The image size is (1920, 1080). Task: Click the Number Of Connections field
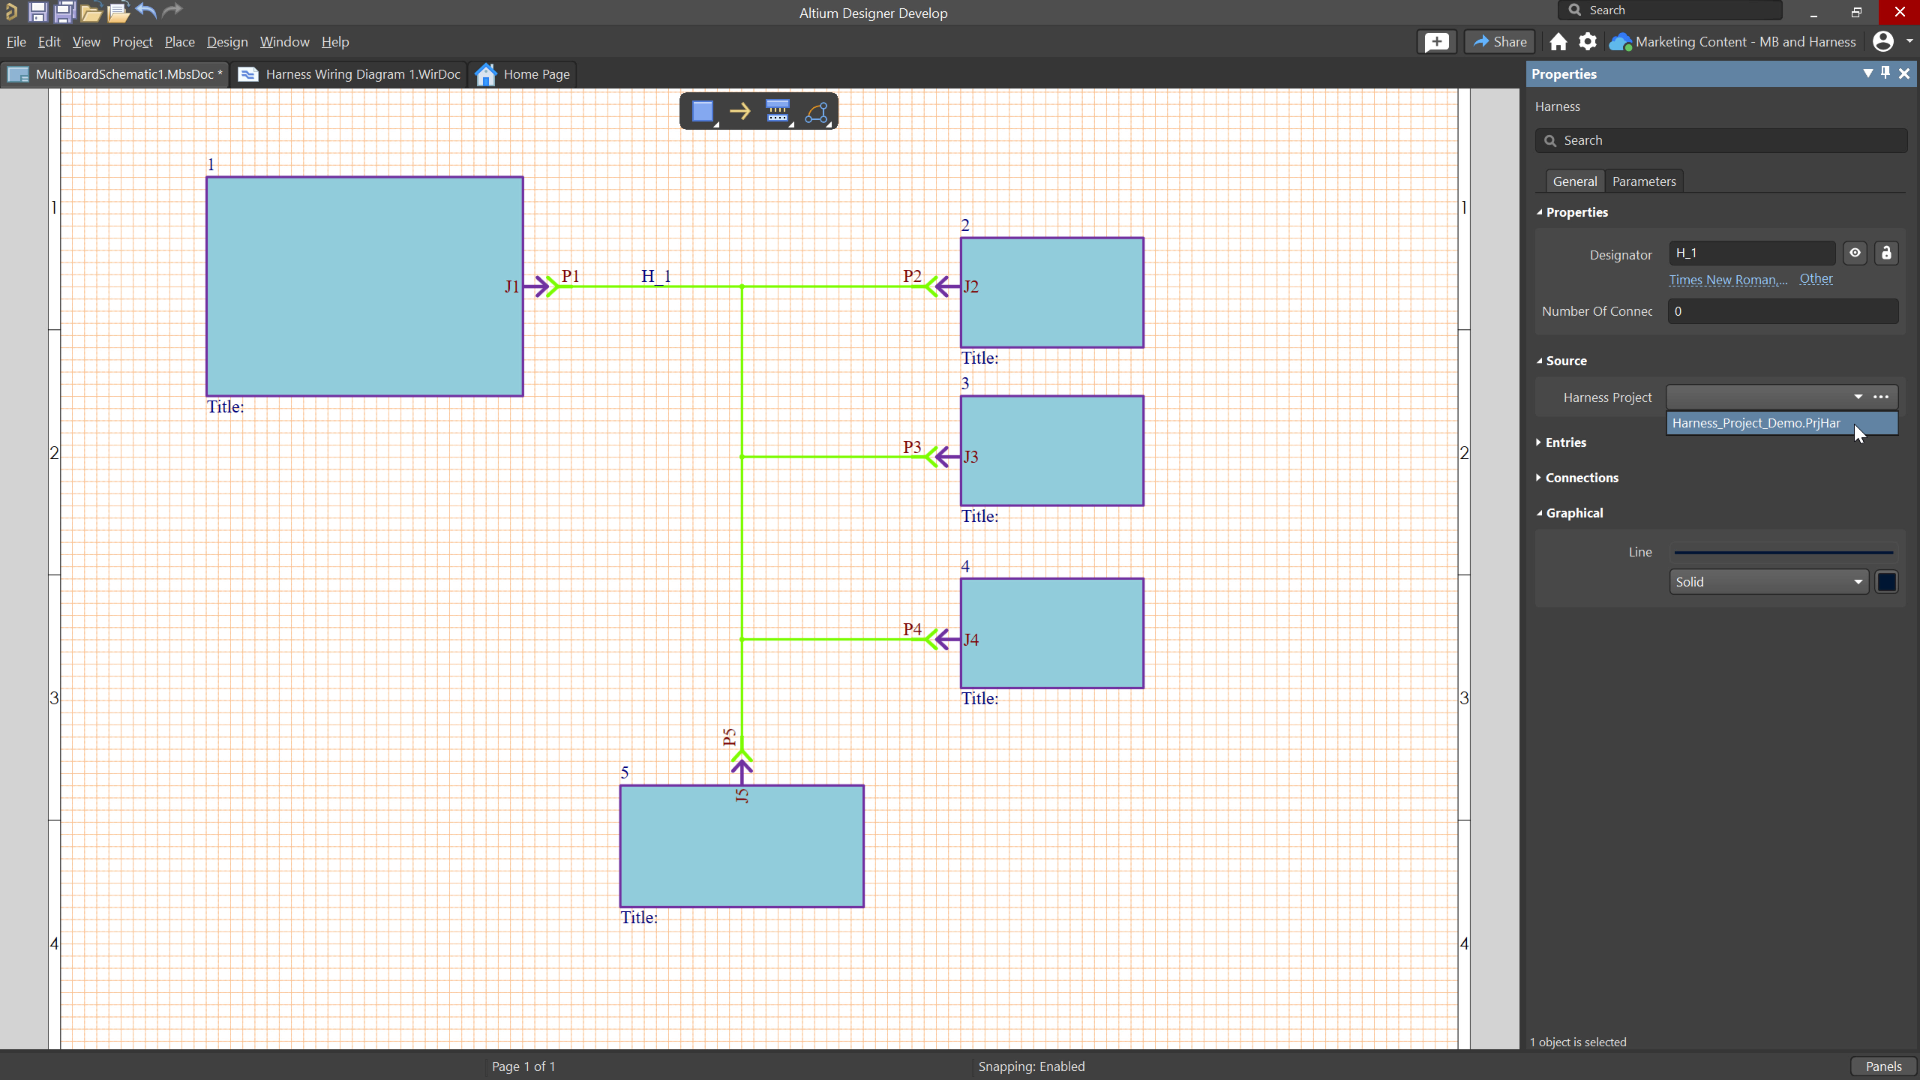tap(1783, 311)
